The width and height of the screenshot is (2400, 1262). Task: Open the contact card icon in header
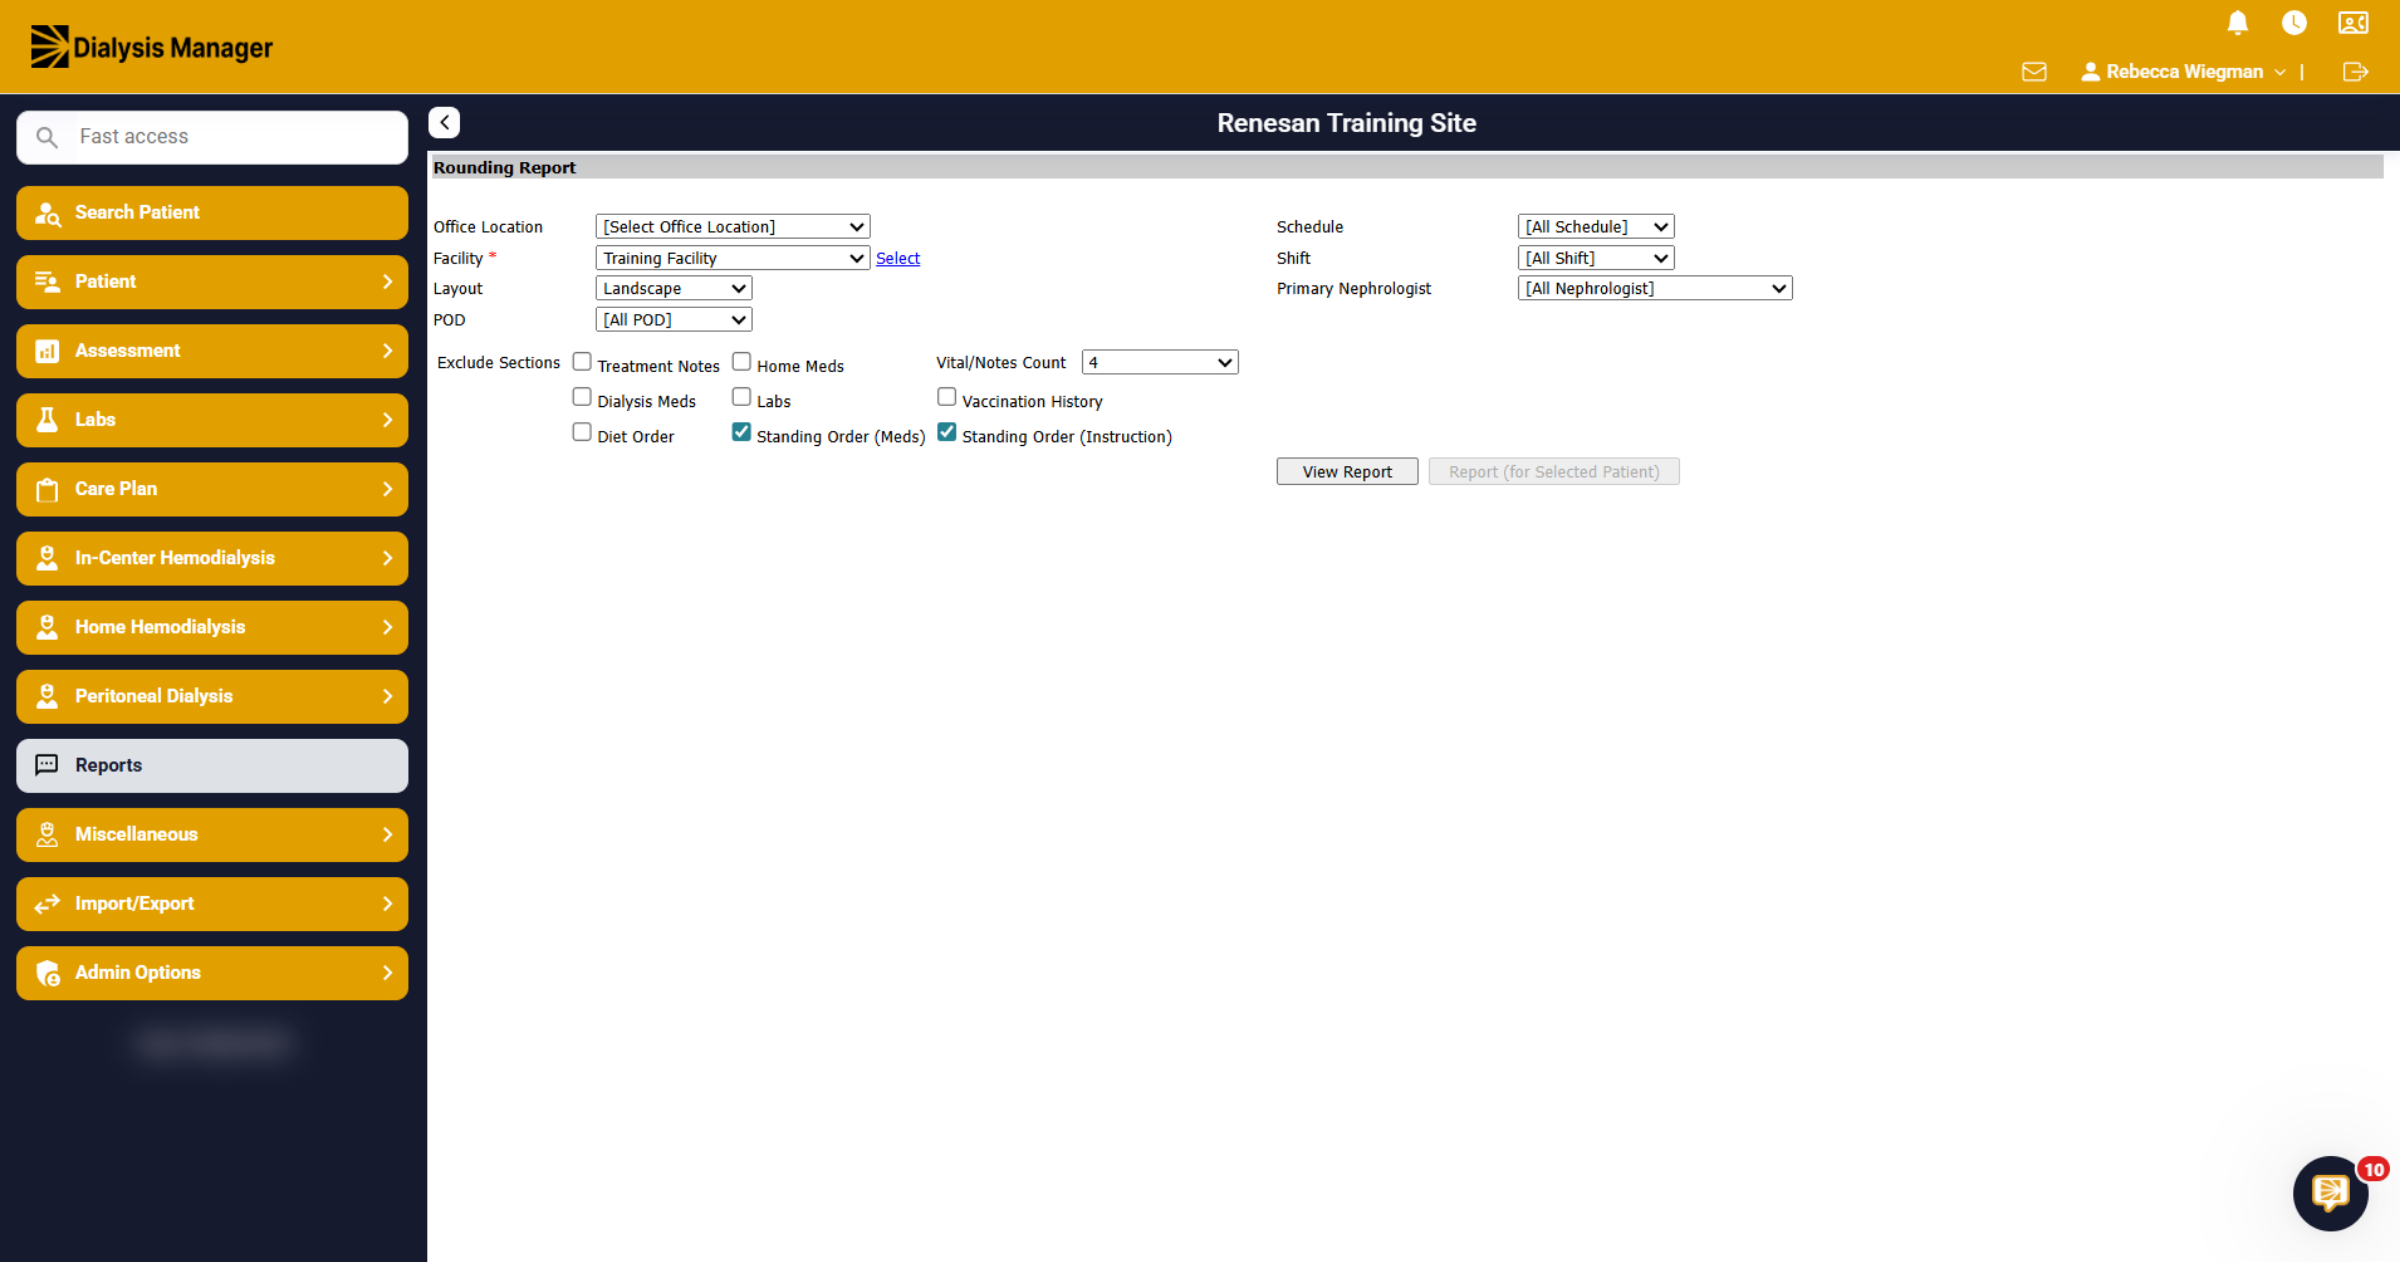click(x=2353, y=23)
